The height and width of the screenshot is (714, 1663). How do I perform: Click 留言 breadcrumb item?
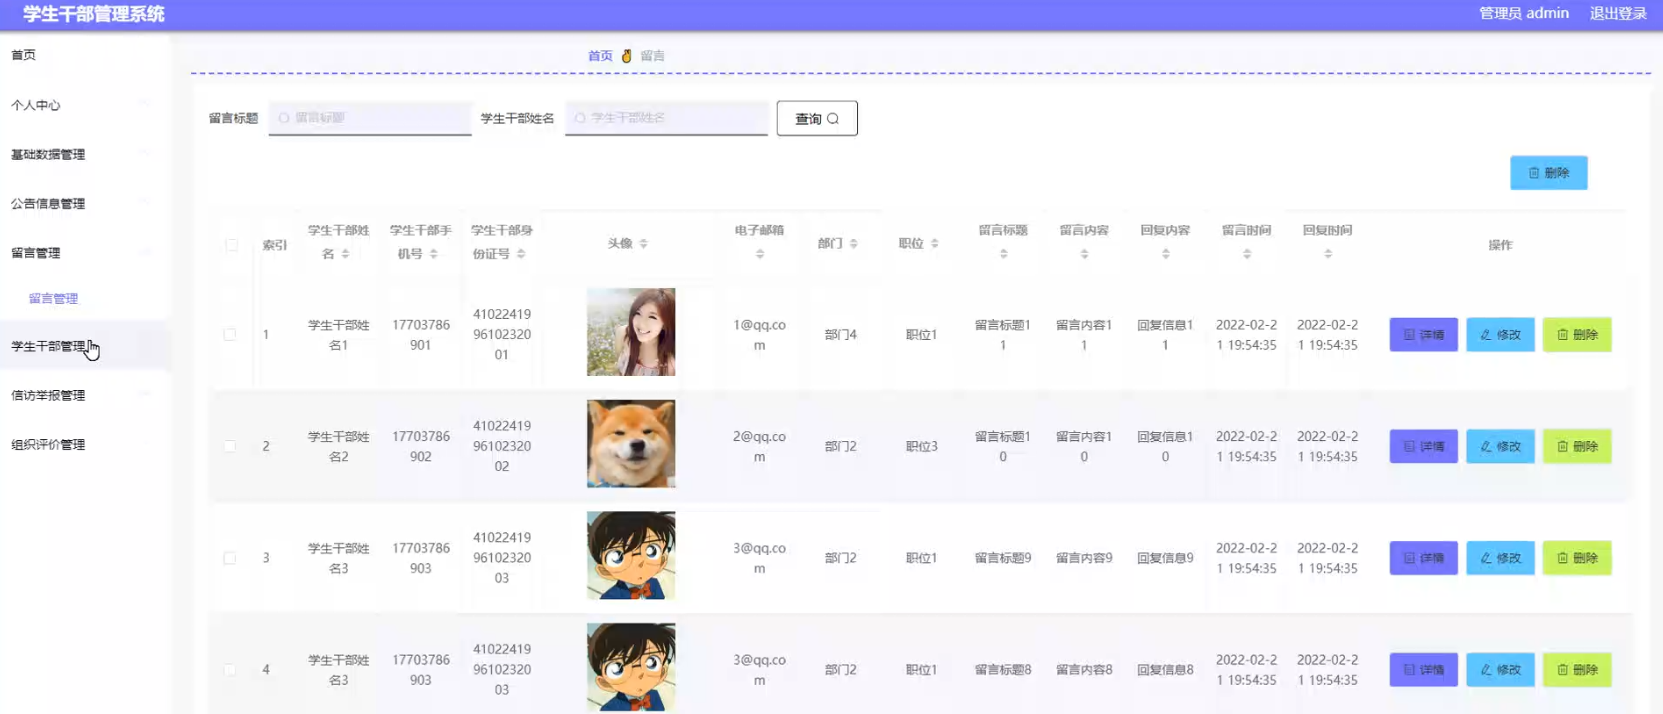(653, 56)
